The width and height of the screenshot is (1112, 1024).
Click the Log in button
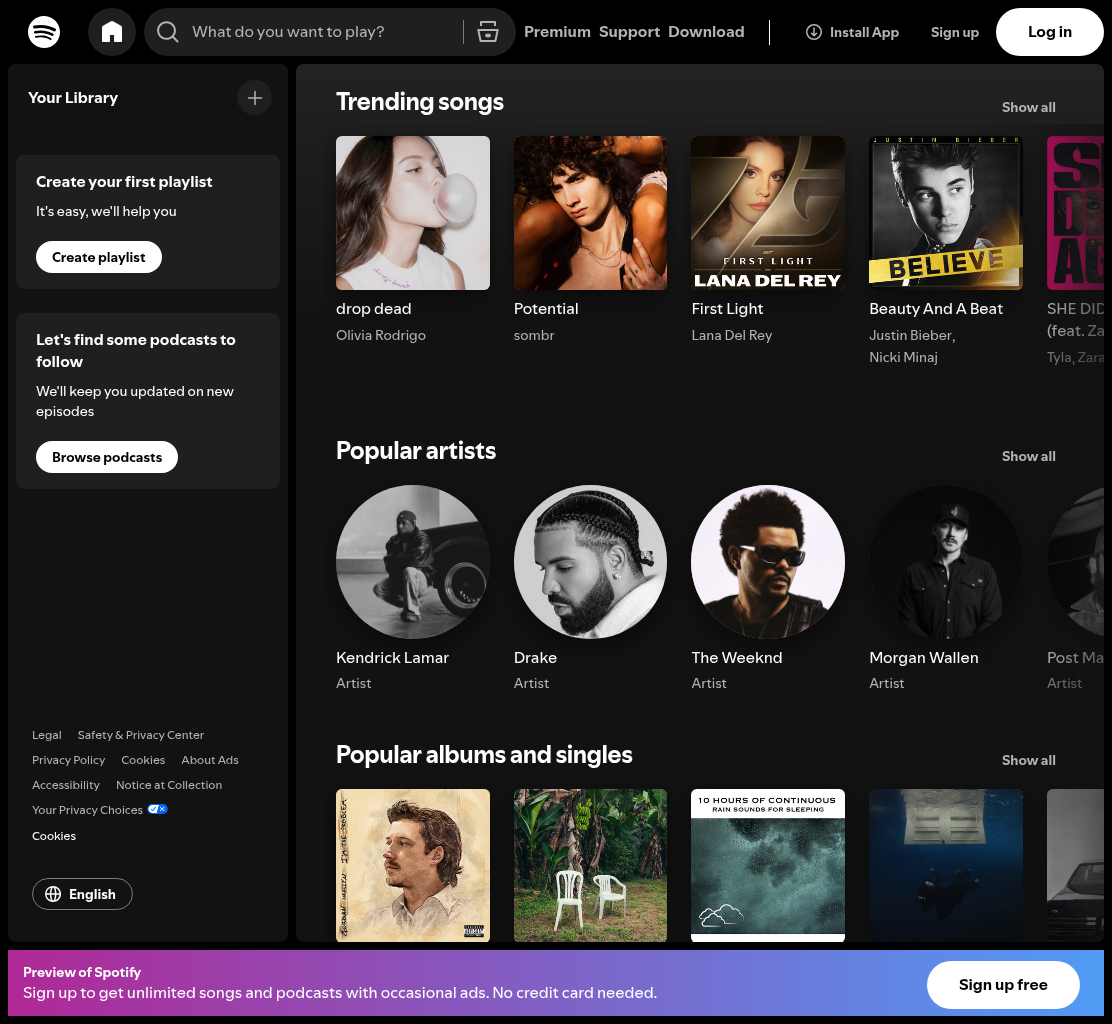[x=1050, y=32]
